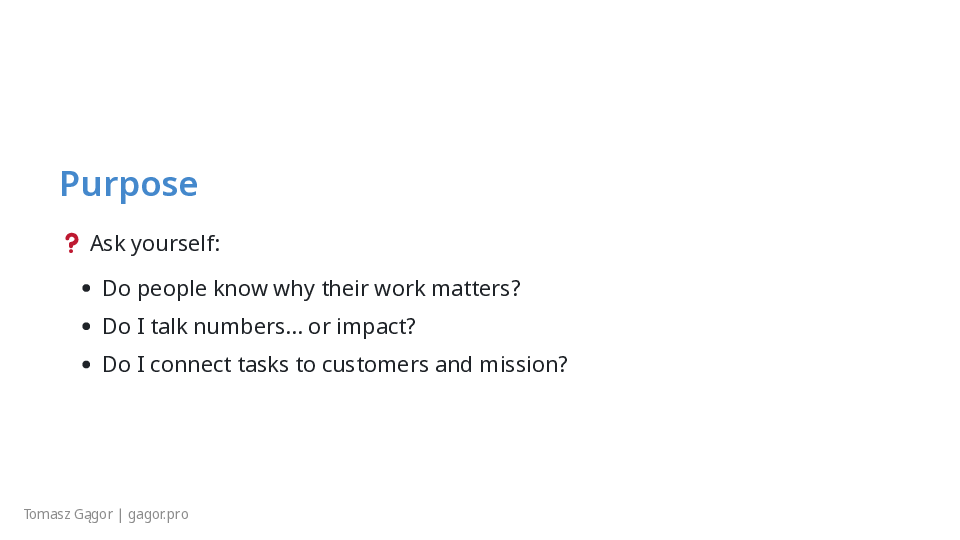The height and width of the screenshot is (540, 960).
Task: Select the bullet dot before "Do people know"
Action: 86,289
